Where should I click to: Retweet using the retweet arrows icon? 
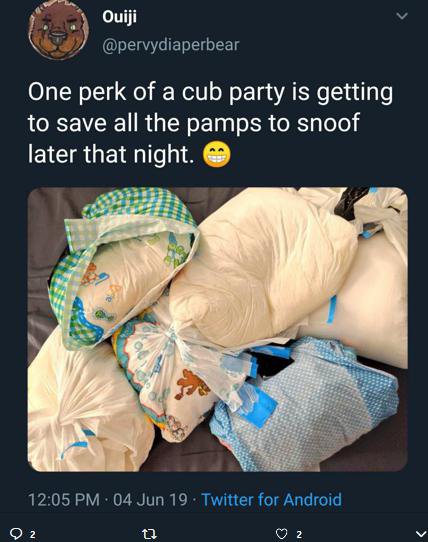[150, 534]
